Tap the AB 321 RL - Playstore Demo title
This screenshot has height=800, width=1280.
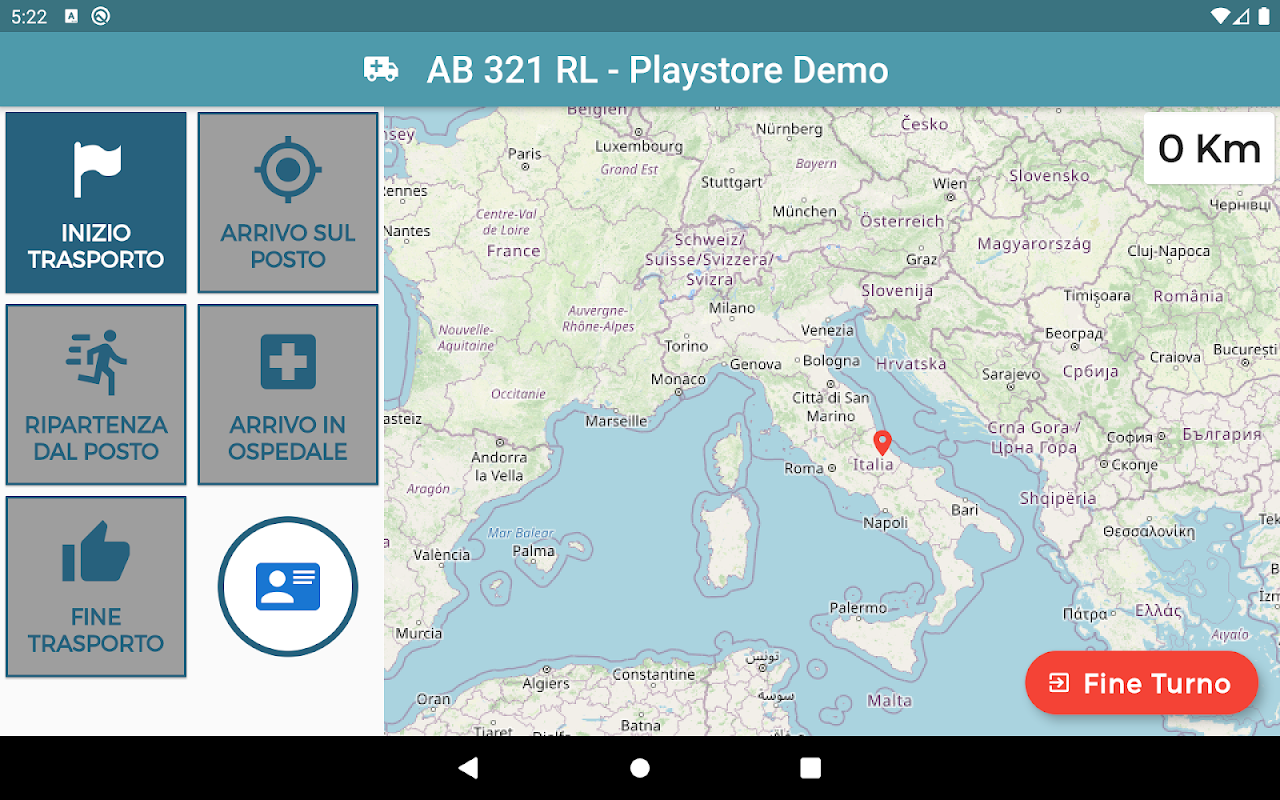point(658,70)
